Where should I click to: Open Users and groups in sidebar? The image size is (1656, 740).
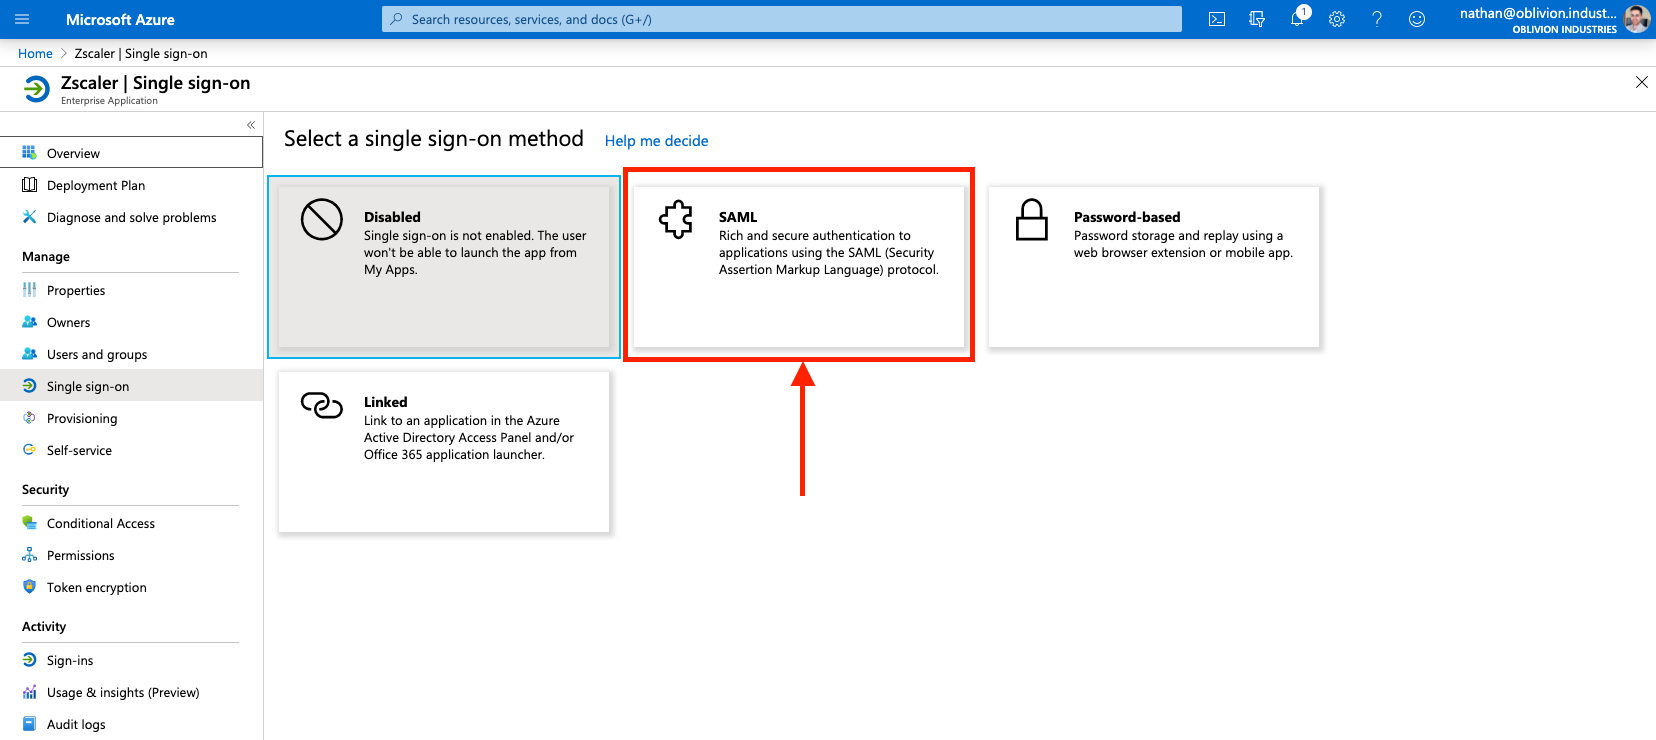pos(97,355)
